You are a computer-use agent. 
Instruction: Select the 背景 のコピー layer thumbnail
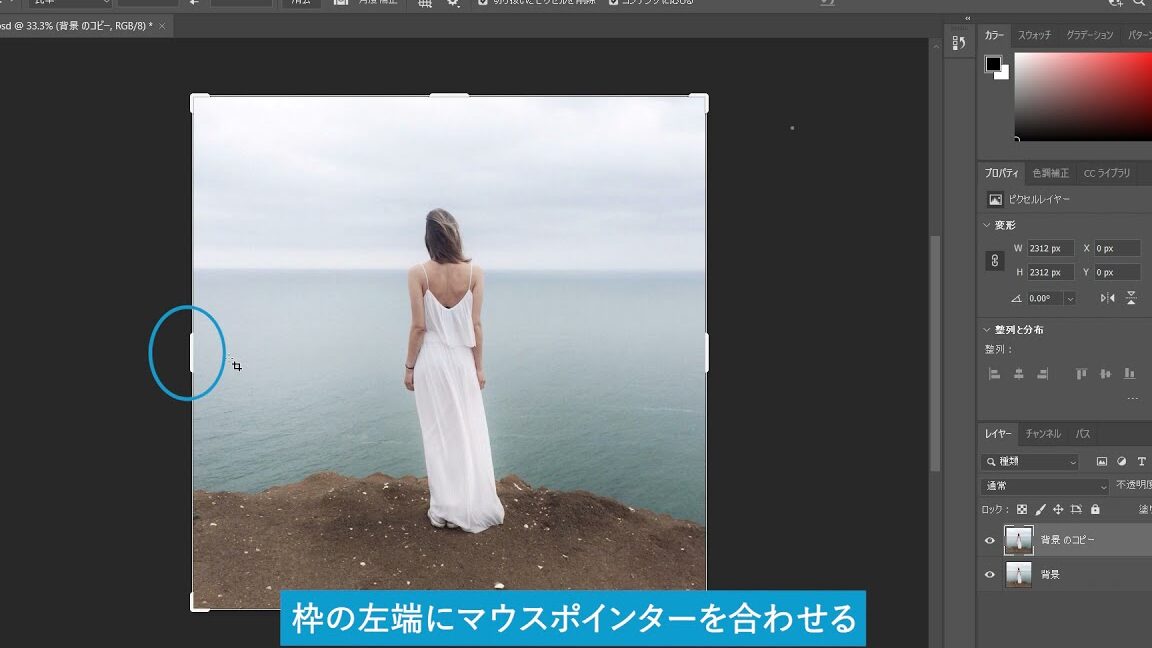[1018, 540]
